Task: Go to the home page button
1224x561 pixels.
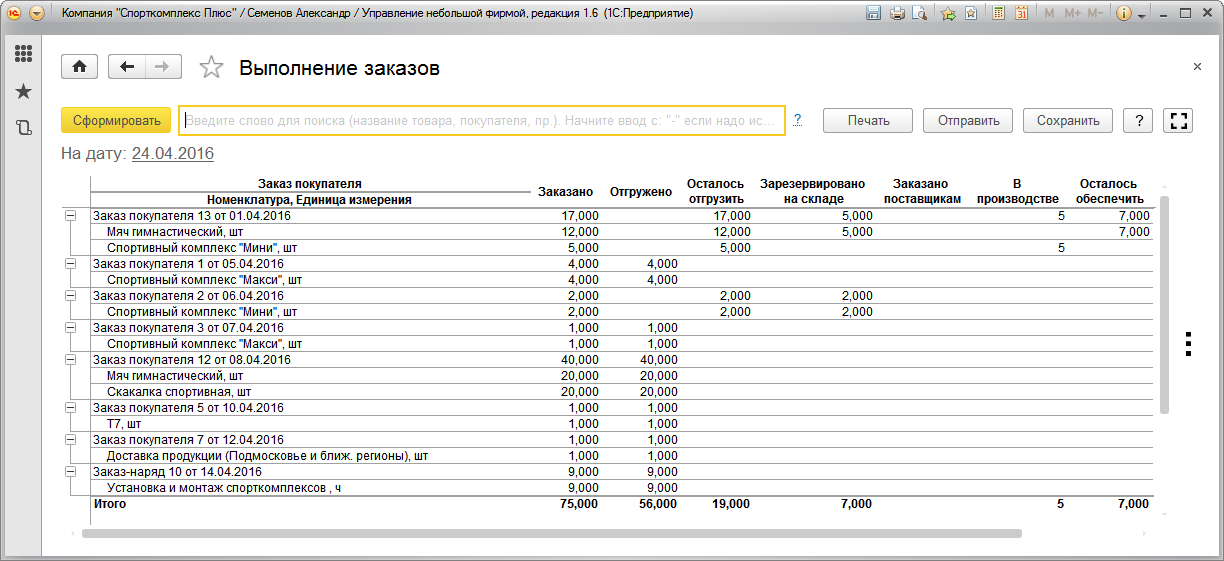Action: 79,67
